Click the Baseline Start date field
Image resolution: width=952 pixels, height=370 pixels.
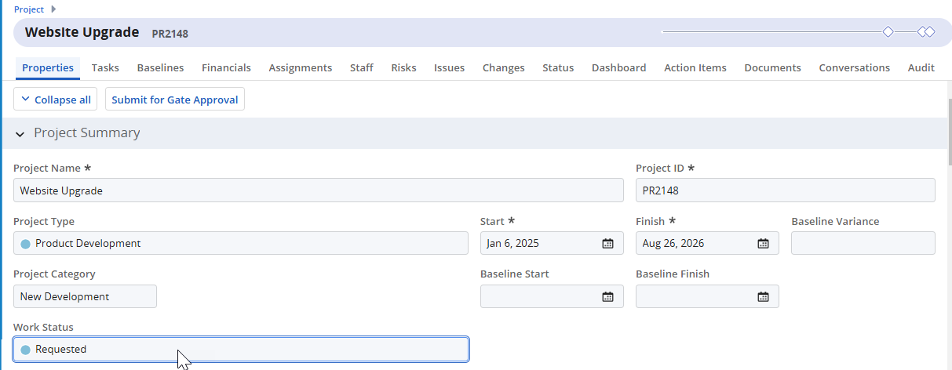pyautogui.click(x=551, y=296)
